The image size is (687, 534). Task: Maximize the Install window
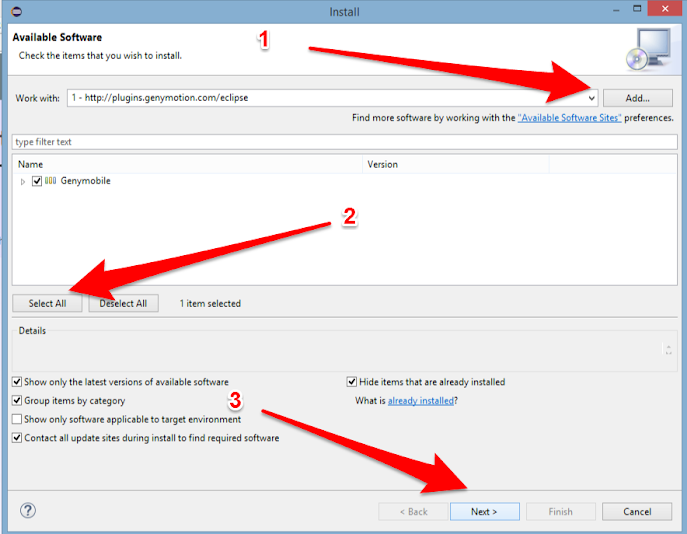[637, 9]
